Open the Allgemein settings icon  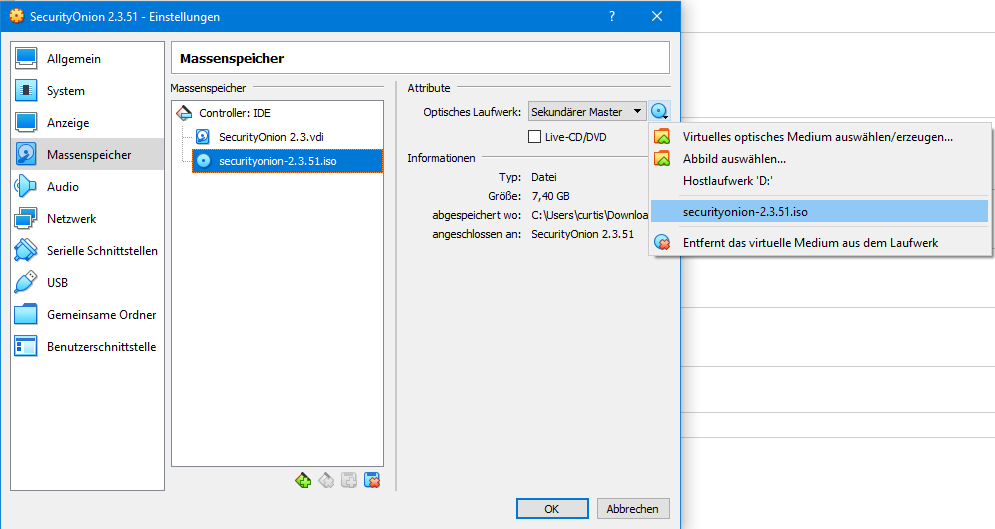click(26, 58)
